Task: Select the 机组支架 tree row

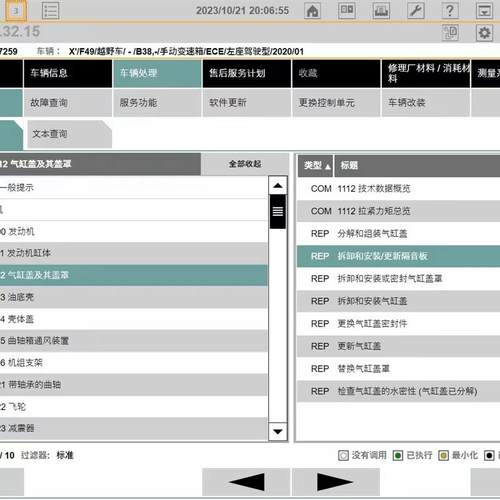Action: 134,363
